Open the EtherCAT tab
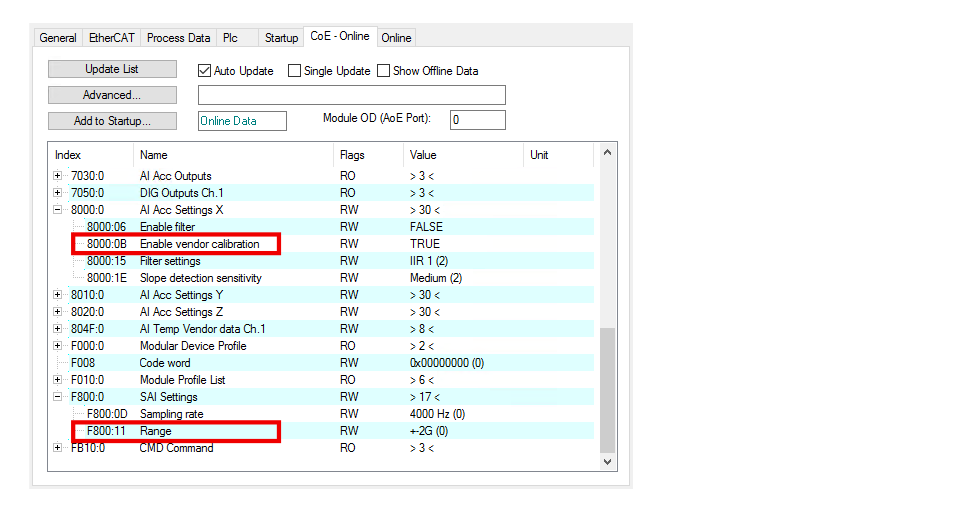The height and width of the screenshot is (512, 965). click(111, 38)
